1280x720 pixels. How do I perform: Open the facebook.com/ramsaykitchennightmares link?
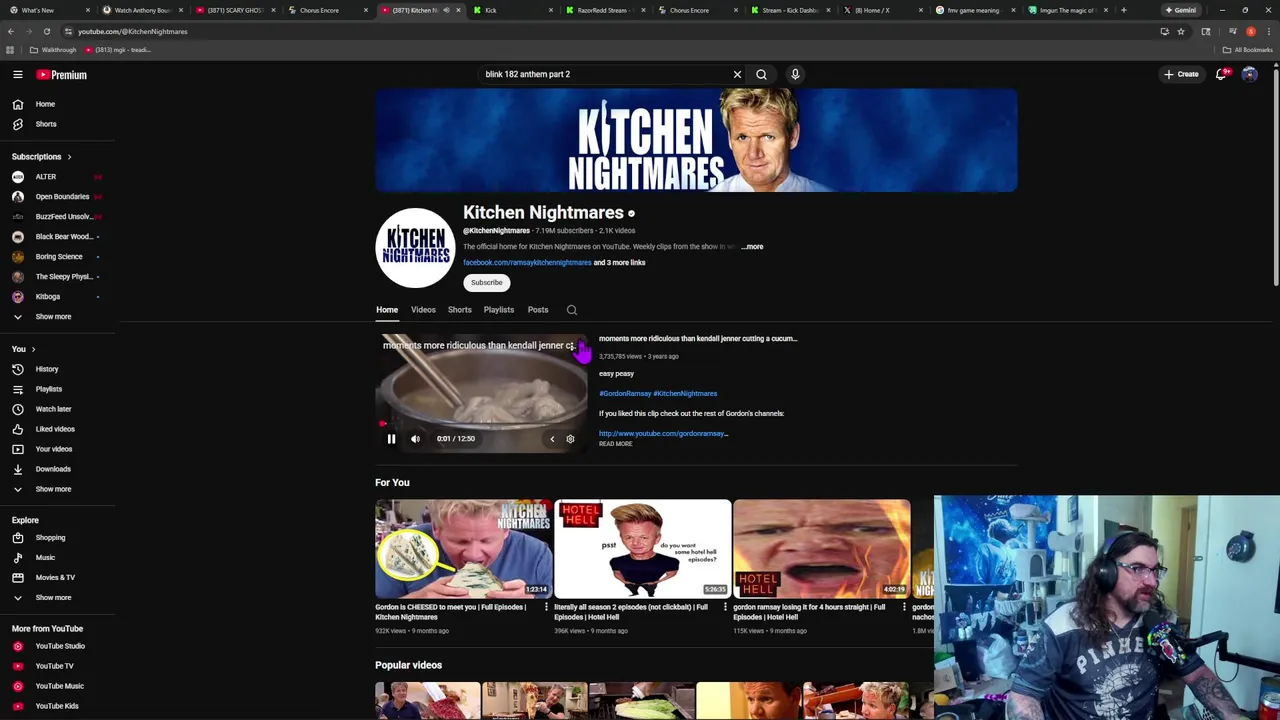tap(527, 263)
